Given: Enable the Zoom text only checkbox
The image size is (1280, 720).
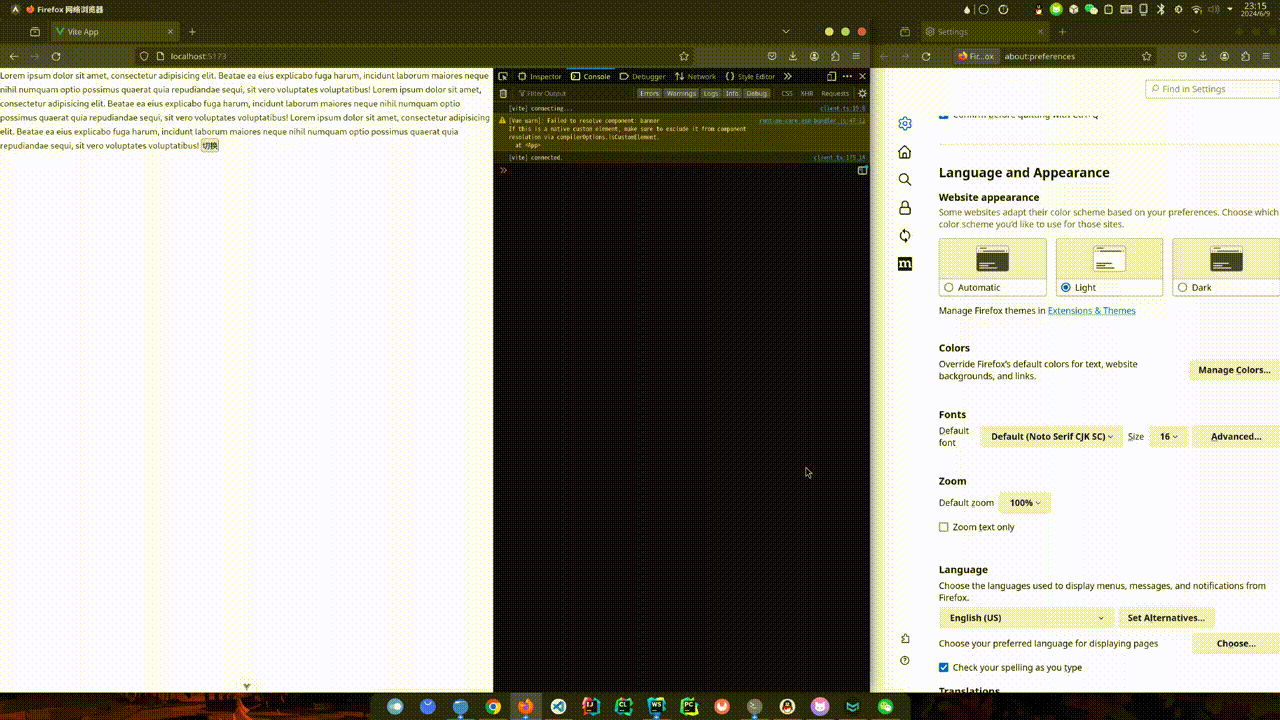Looking at the screenshot, I should (944, 527).
